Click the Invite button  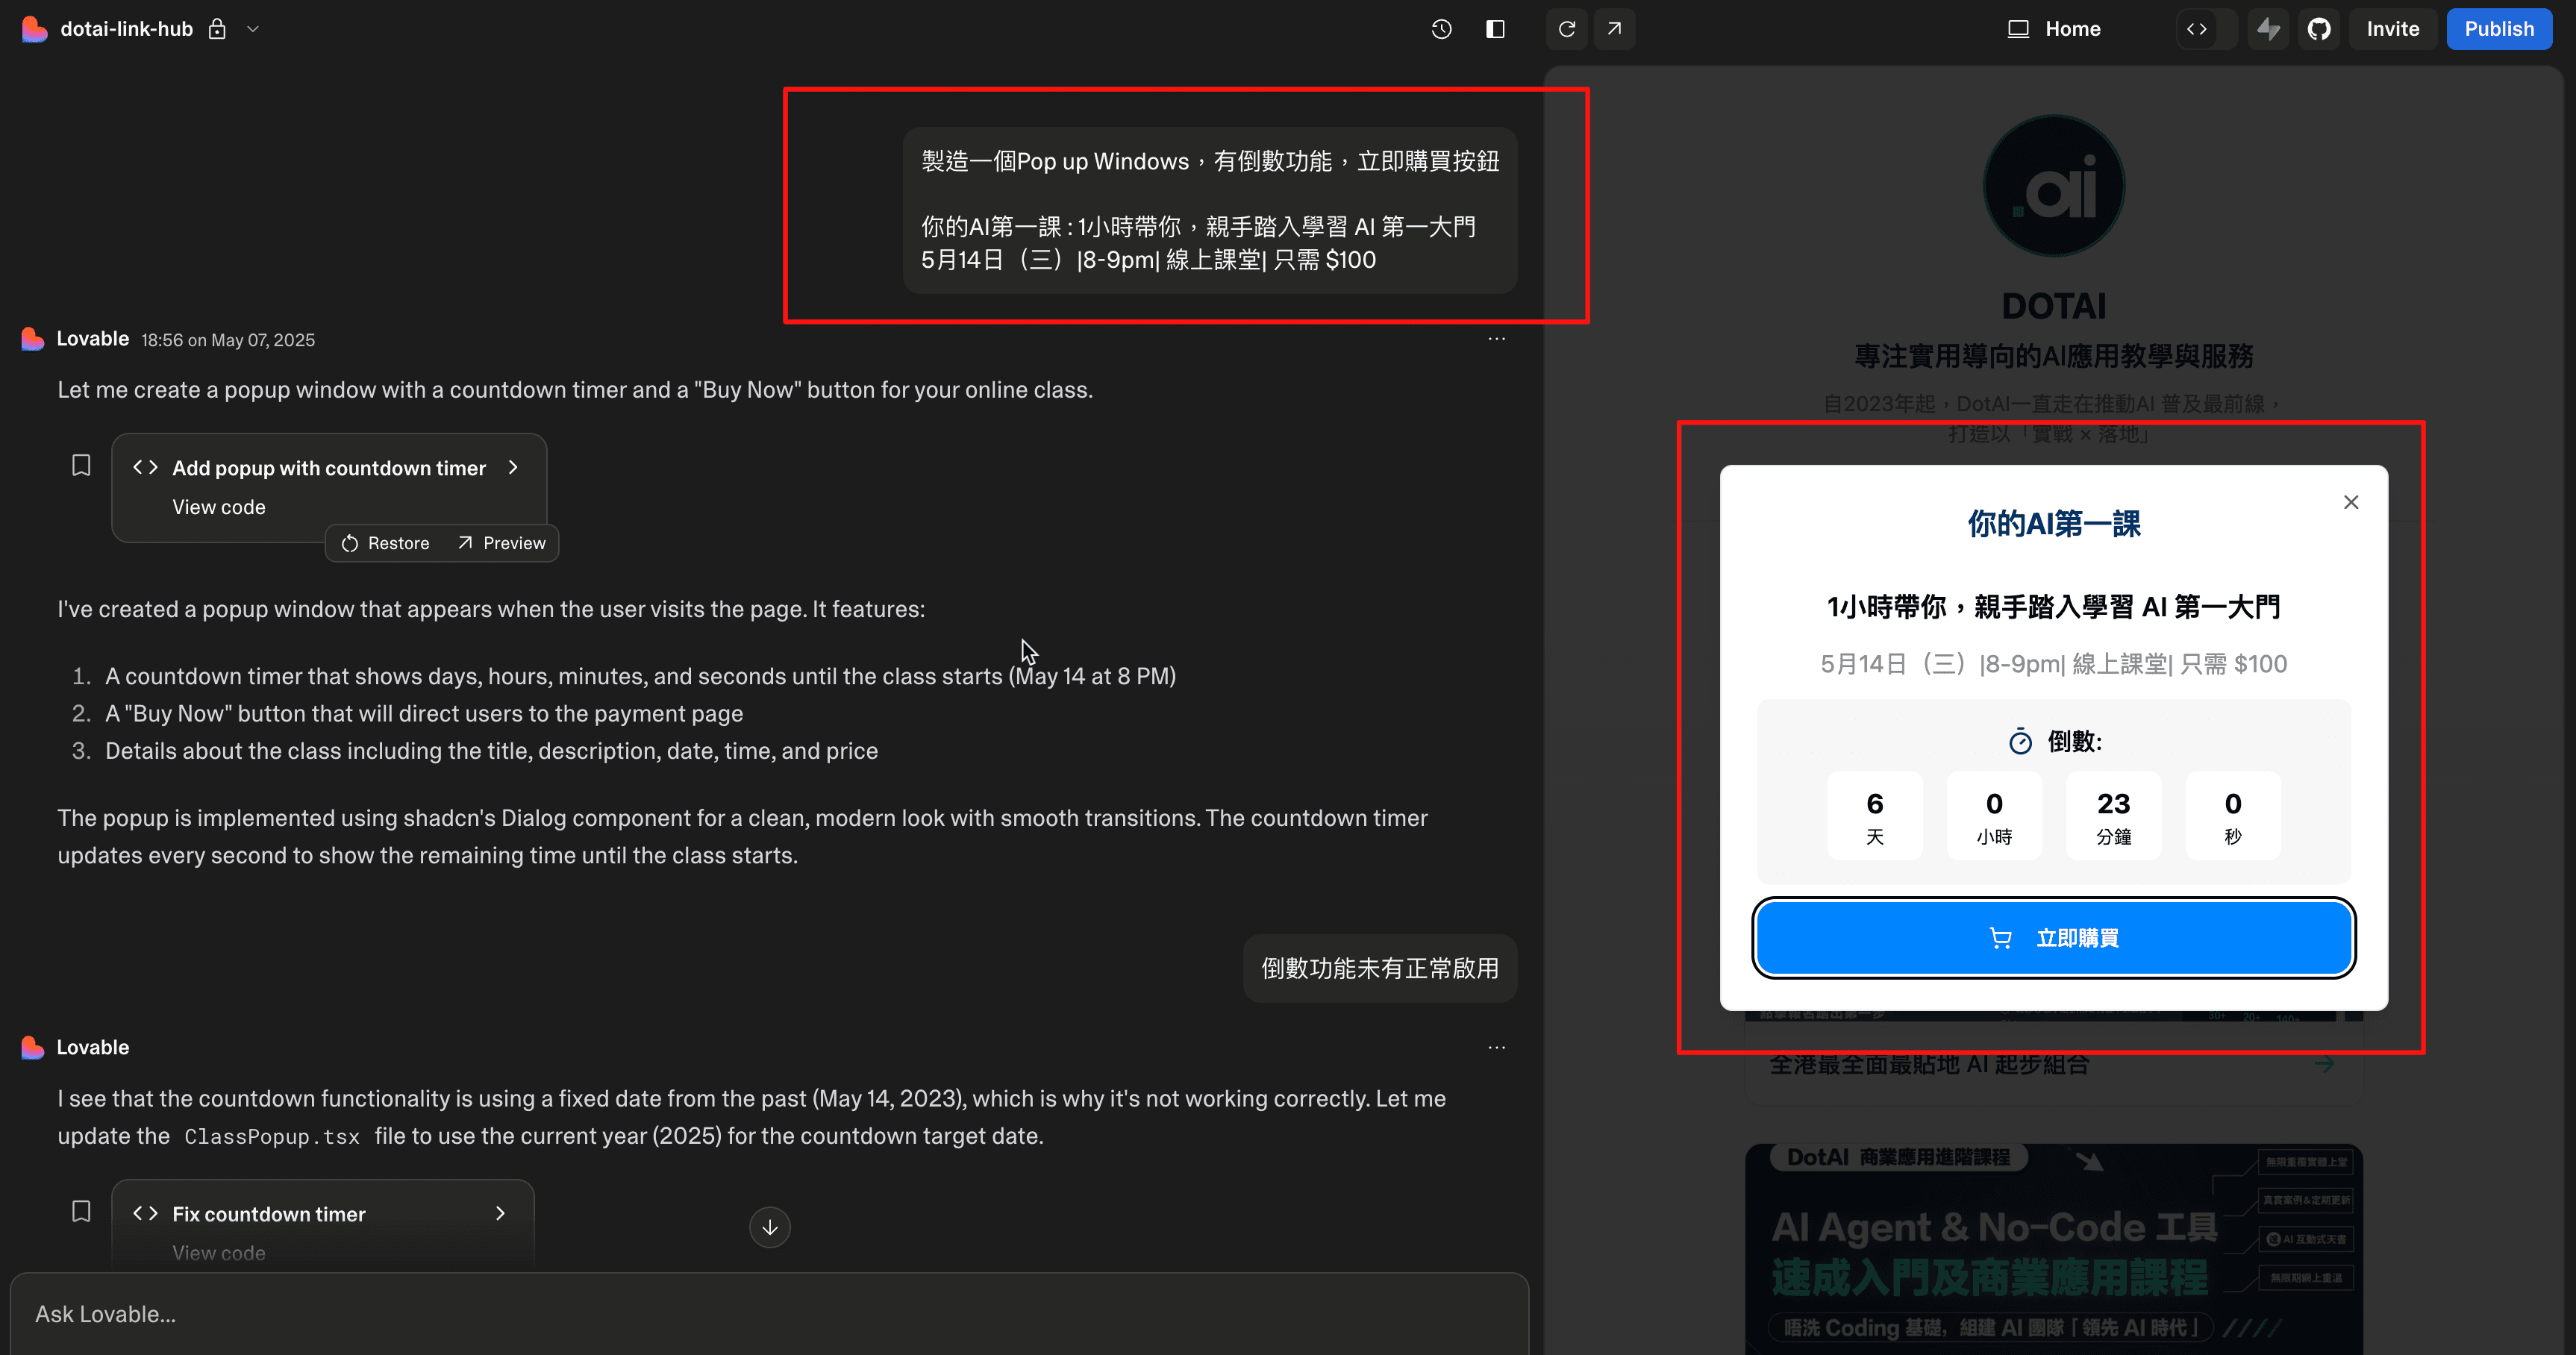point(2392,29)
